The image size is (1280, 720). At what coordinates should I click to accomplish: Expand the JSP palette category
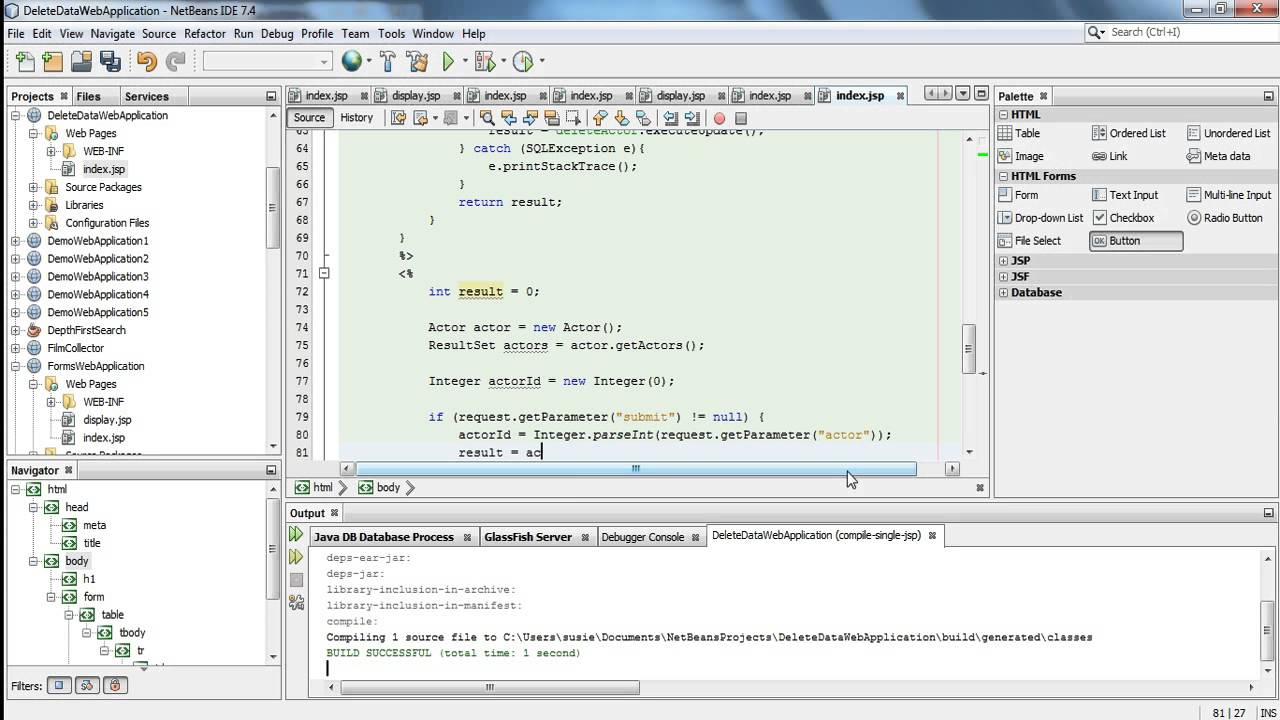pyautogui.click(x=1004, y=261)
